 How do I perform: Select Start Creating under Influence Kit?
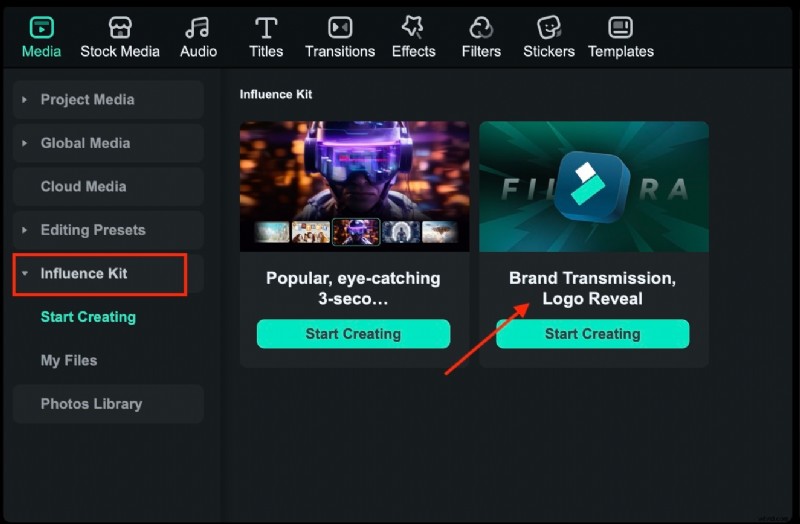point(88,317)
